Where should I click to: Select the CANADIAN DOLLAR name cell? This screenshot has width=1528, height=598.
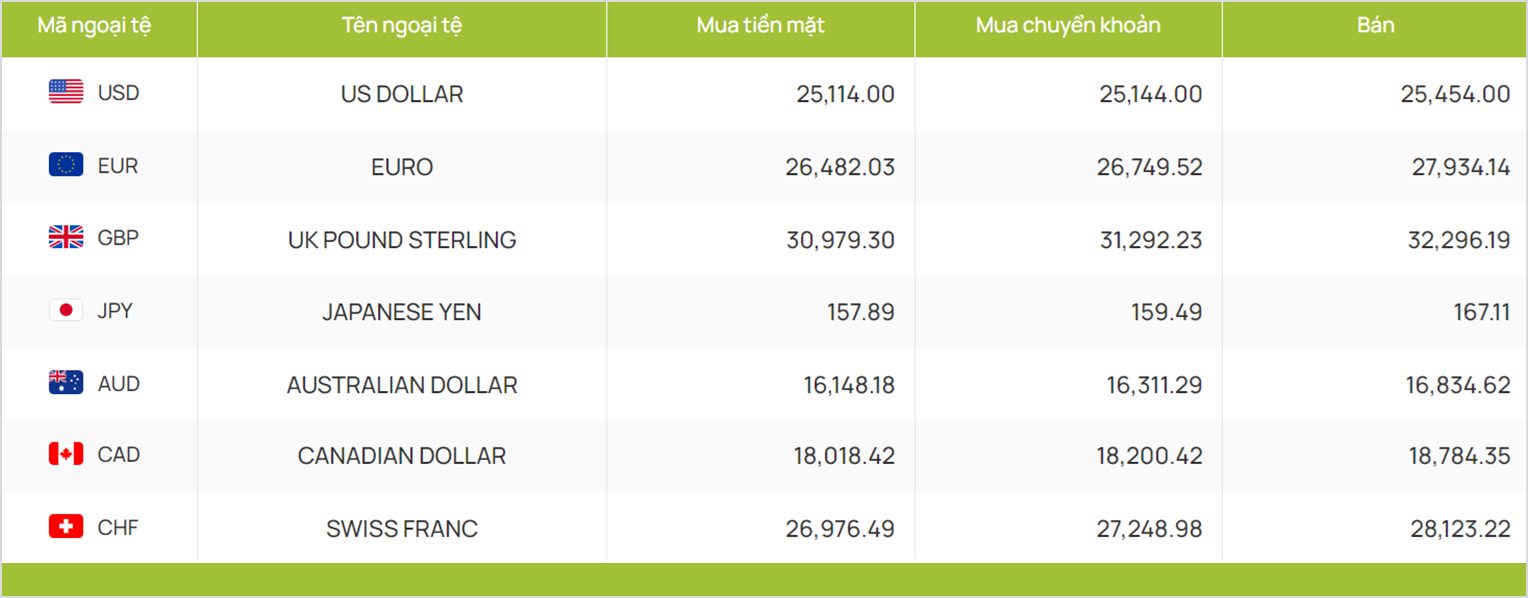pos(402,456)
